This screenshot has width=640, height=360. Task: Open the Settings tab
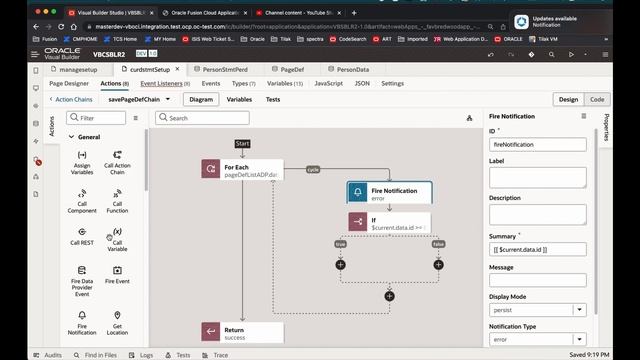coord(393,83)
